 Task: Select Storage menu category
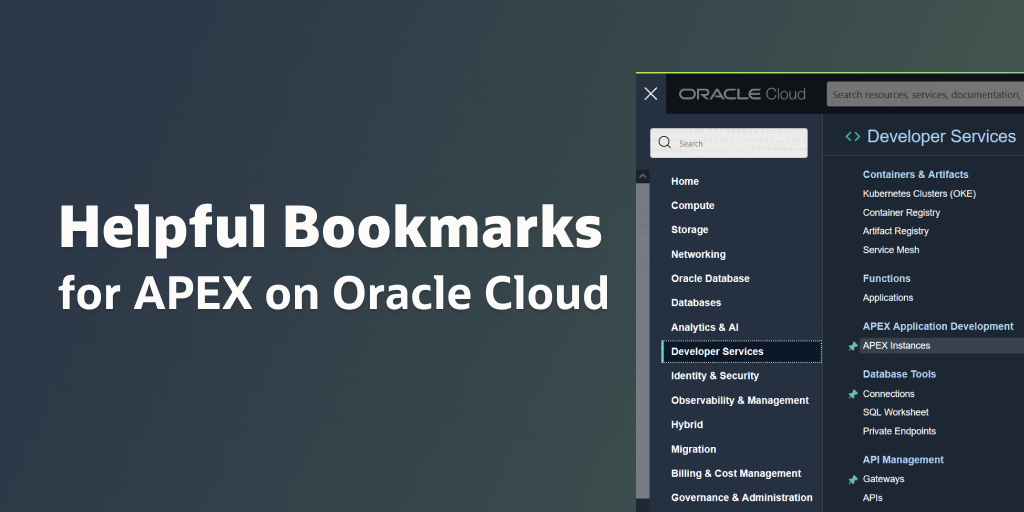click(x=690, y=230)
